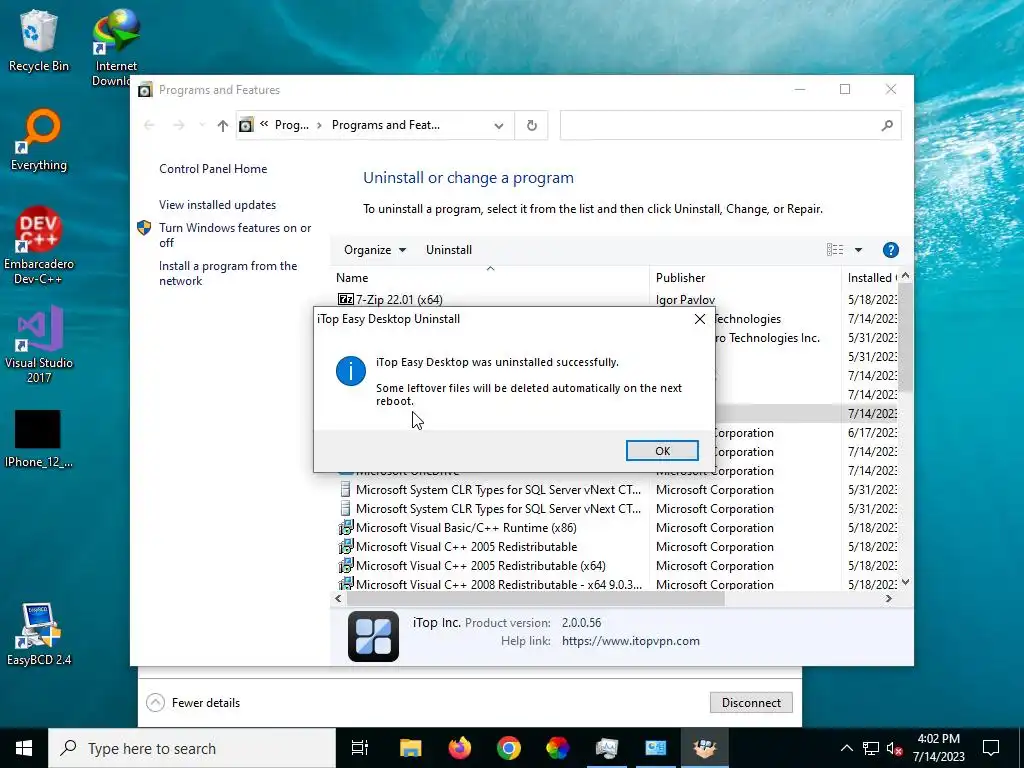
Task: Click the blue info icon in dialog
Action: [351, 371]
